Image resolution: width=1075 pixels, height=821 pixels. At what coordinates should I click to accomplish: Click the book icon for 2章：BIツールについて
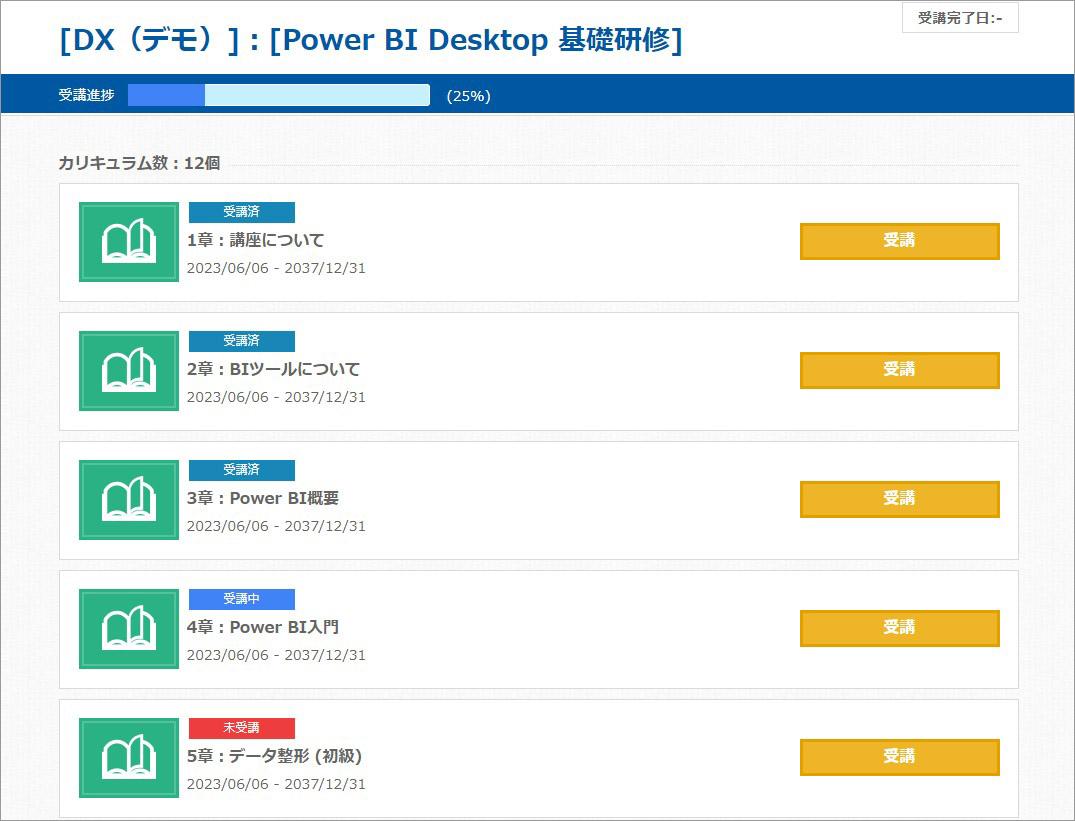click(128, 371)
